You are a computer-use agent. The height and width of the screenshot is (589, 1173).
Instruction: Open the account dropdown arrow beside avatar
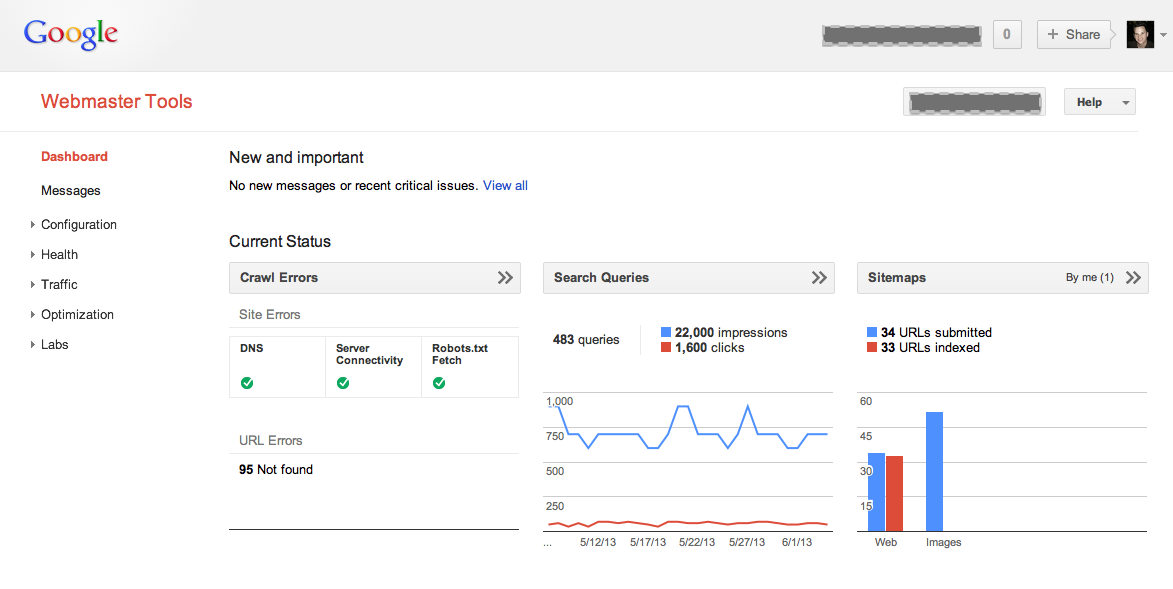1163,35
